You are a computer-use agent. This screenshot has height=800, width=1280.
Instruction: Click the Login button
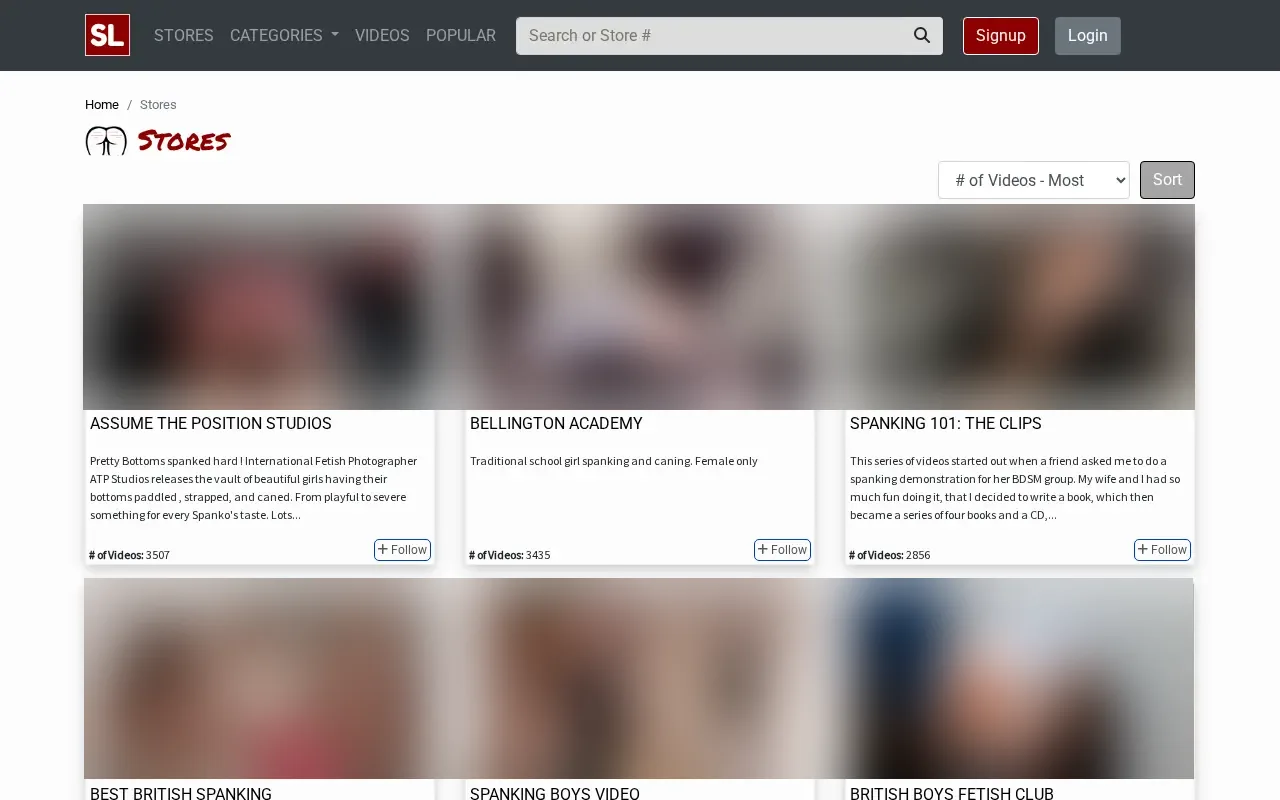(x=1088, y=36)
